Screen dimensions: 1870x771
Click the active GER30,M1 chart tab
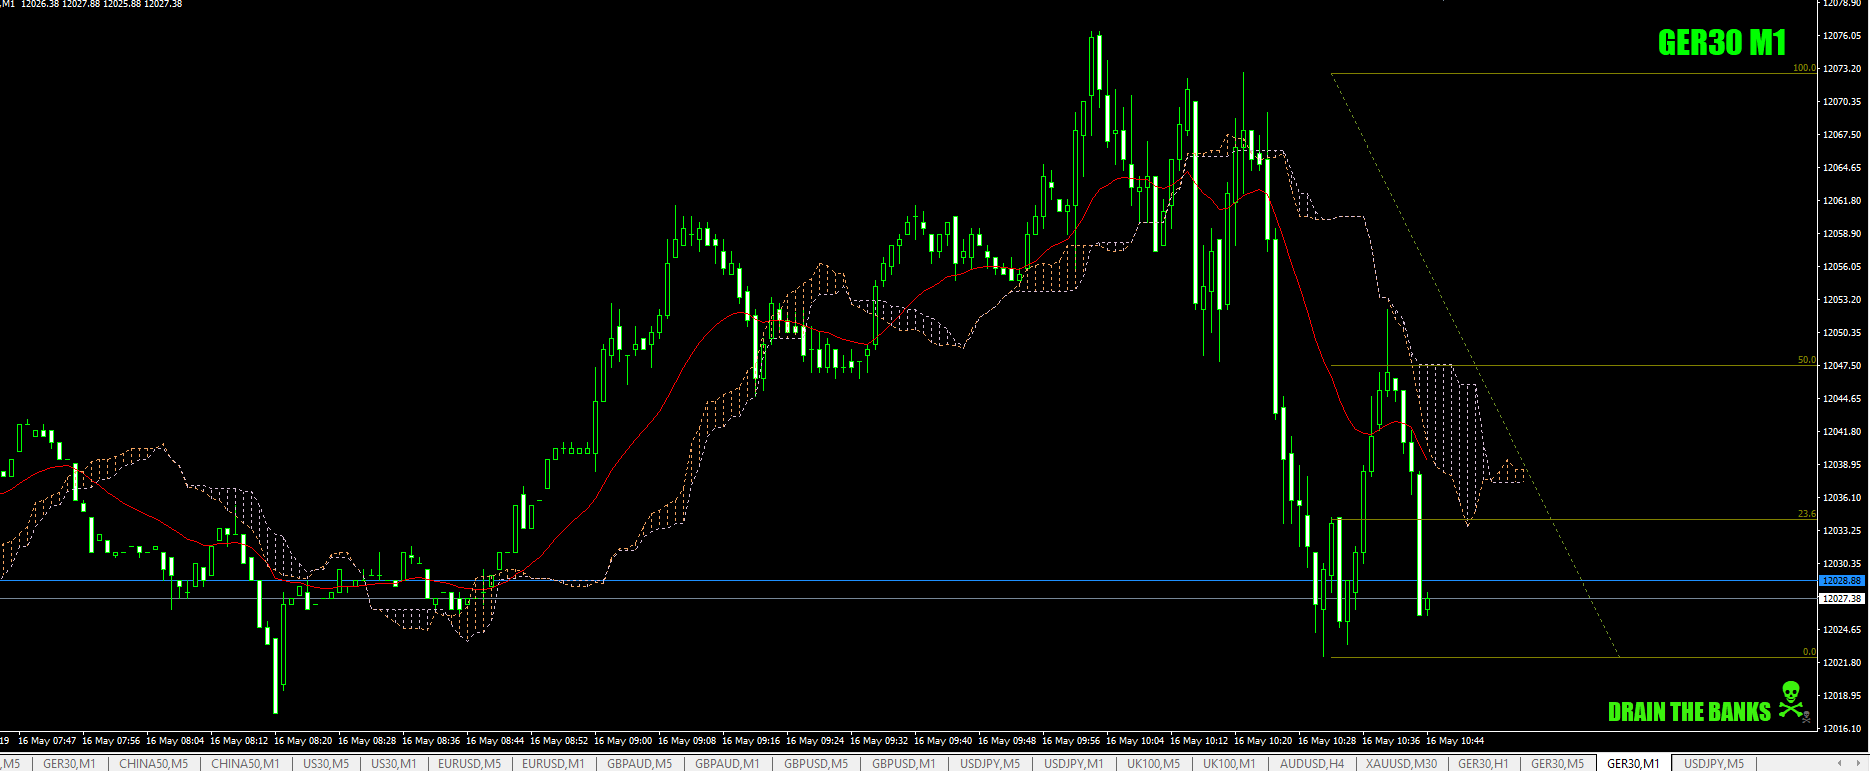[x=1633, y=764]
